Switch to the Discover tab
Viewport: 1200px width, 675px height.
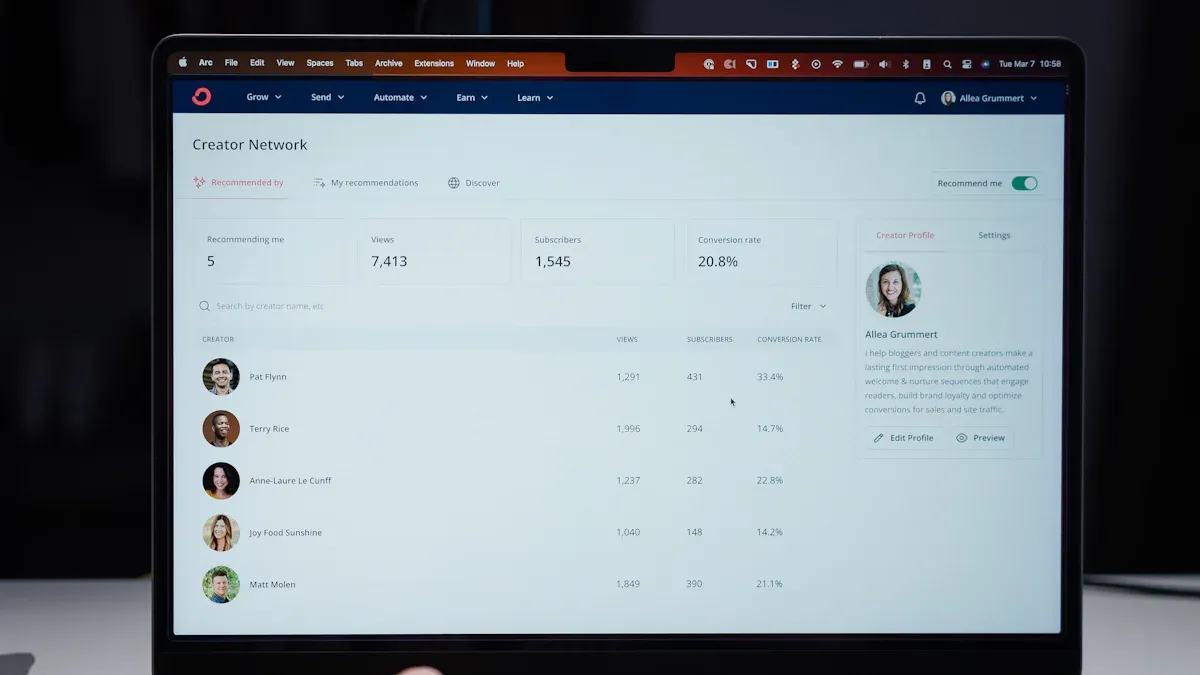pyautogui.click(x=474, y=183)
